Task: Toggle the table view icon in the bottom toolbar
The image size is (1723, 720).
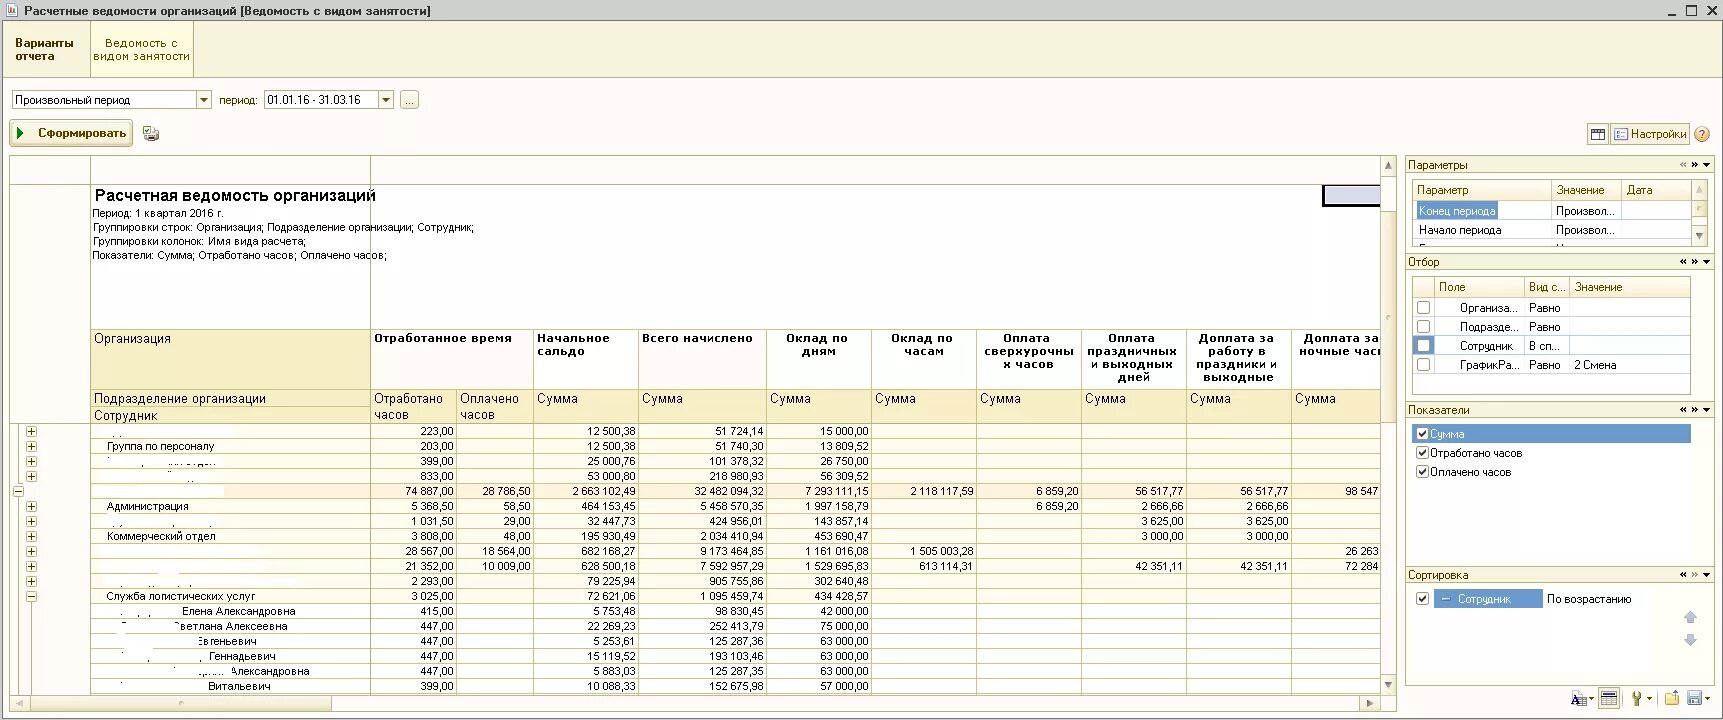Action: [1609, 698]
